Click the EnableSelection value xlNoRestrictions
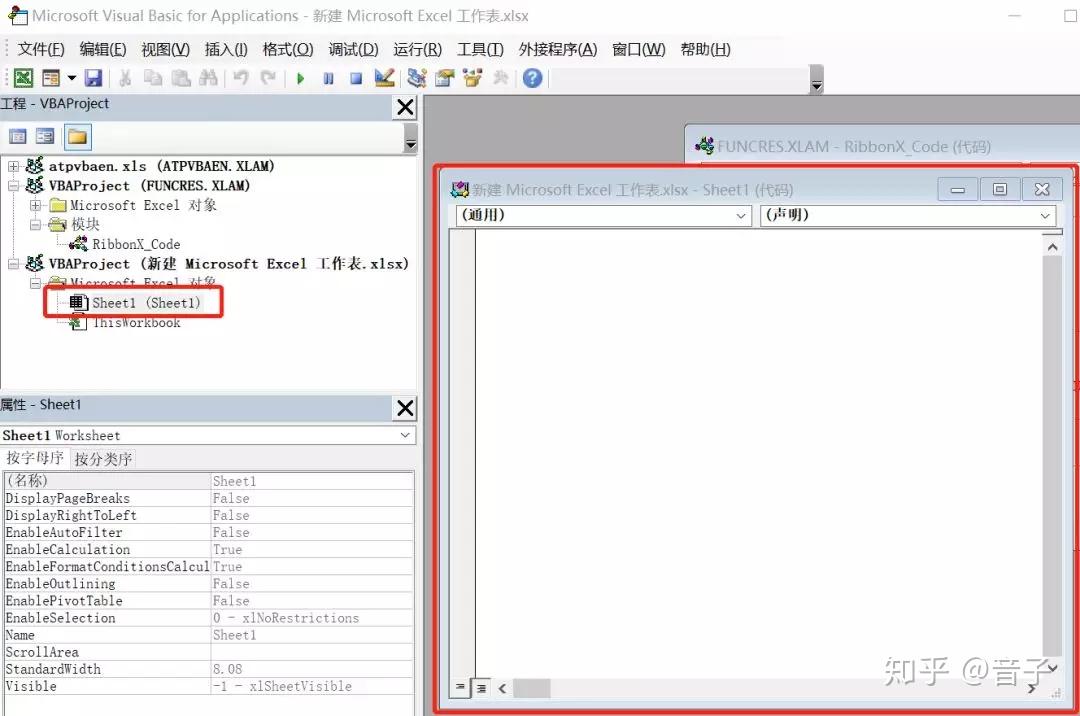Viewport: 1080px width, 716px height. click(312, 618)
